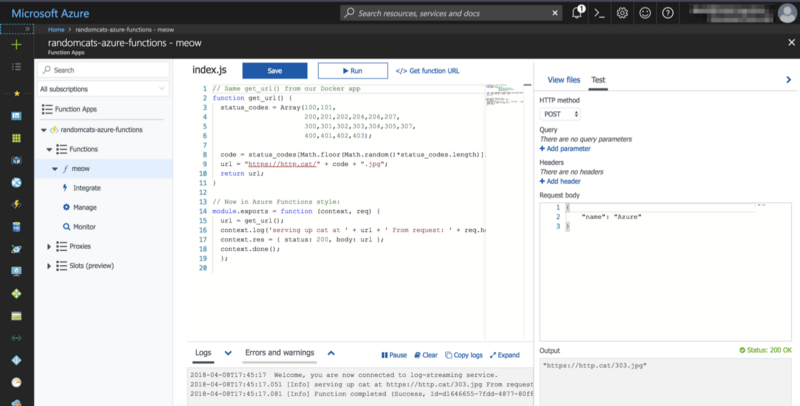Open the SQL databases cylinder icon
Screen dimensions: 800x406
click(16, 227)
